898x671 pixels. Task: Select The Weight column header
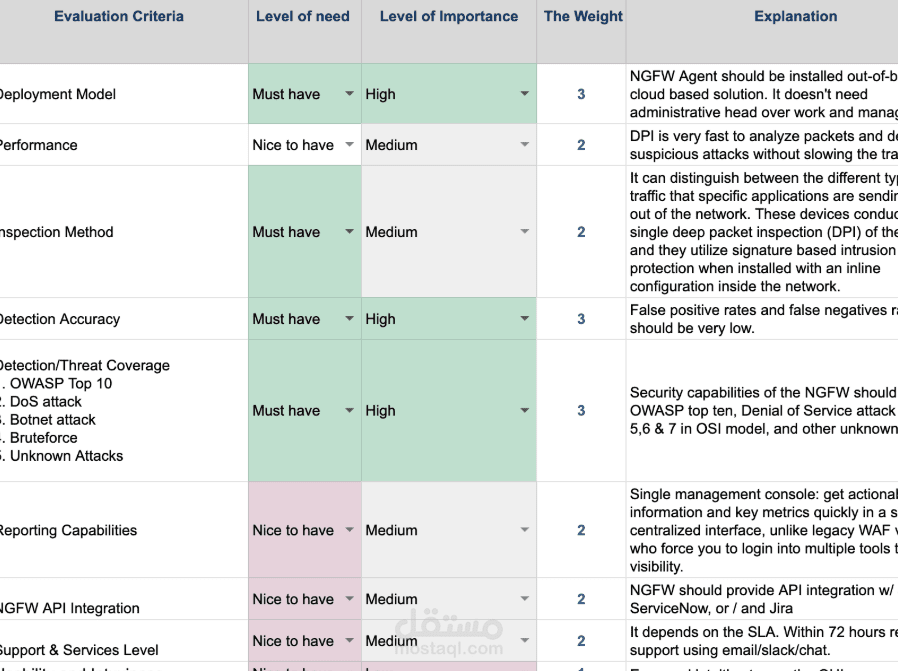[x=583, y=16]
